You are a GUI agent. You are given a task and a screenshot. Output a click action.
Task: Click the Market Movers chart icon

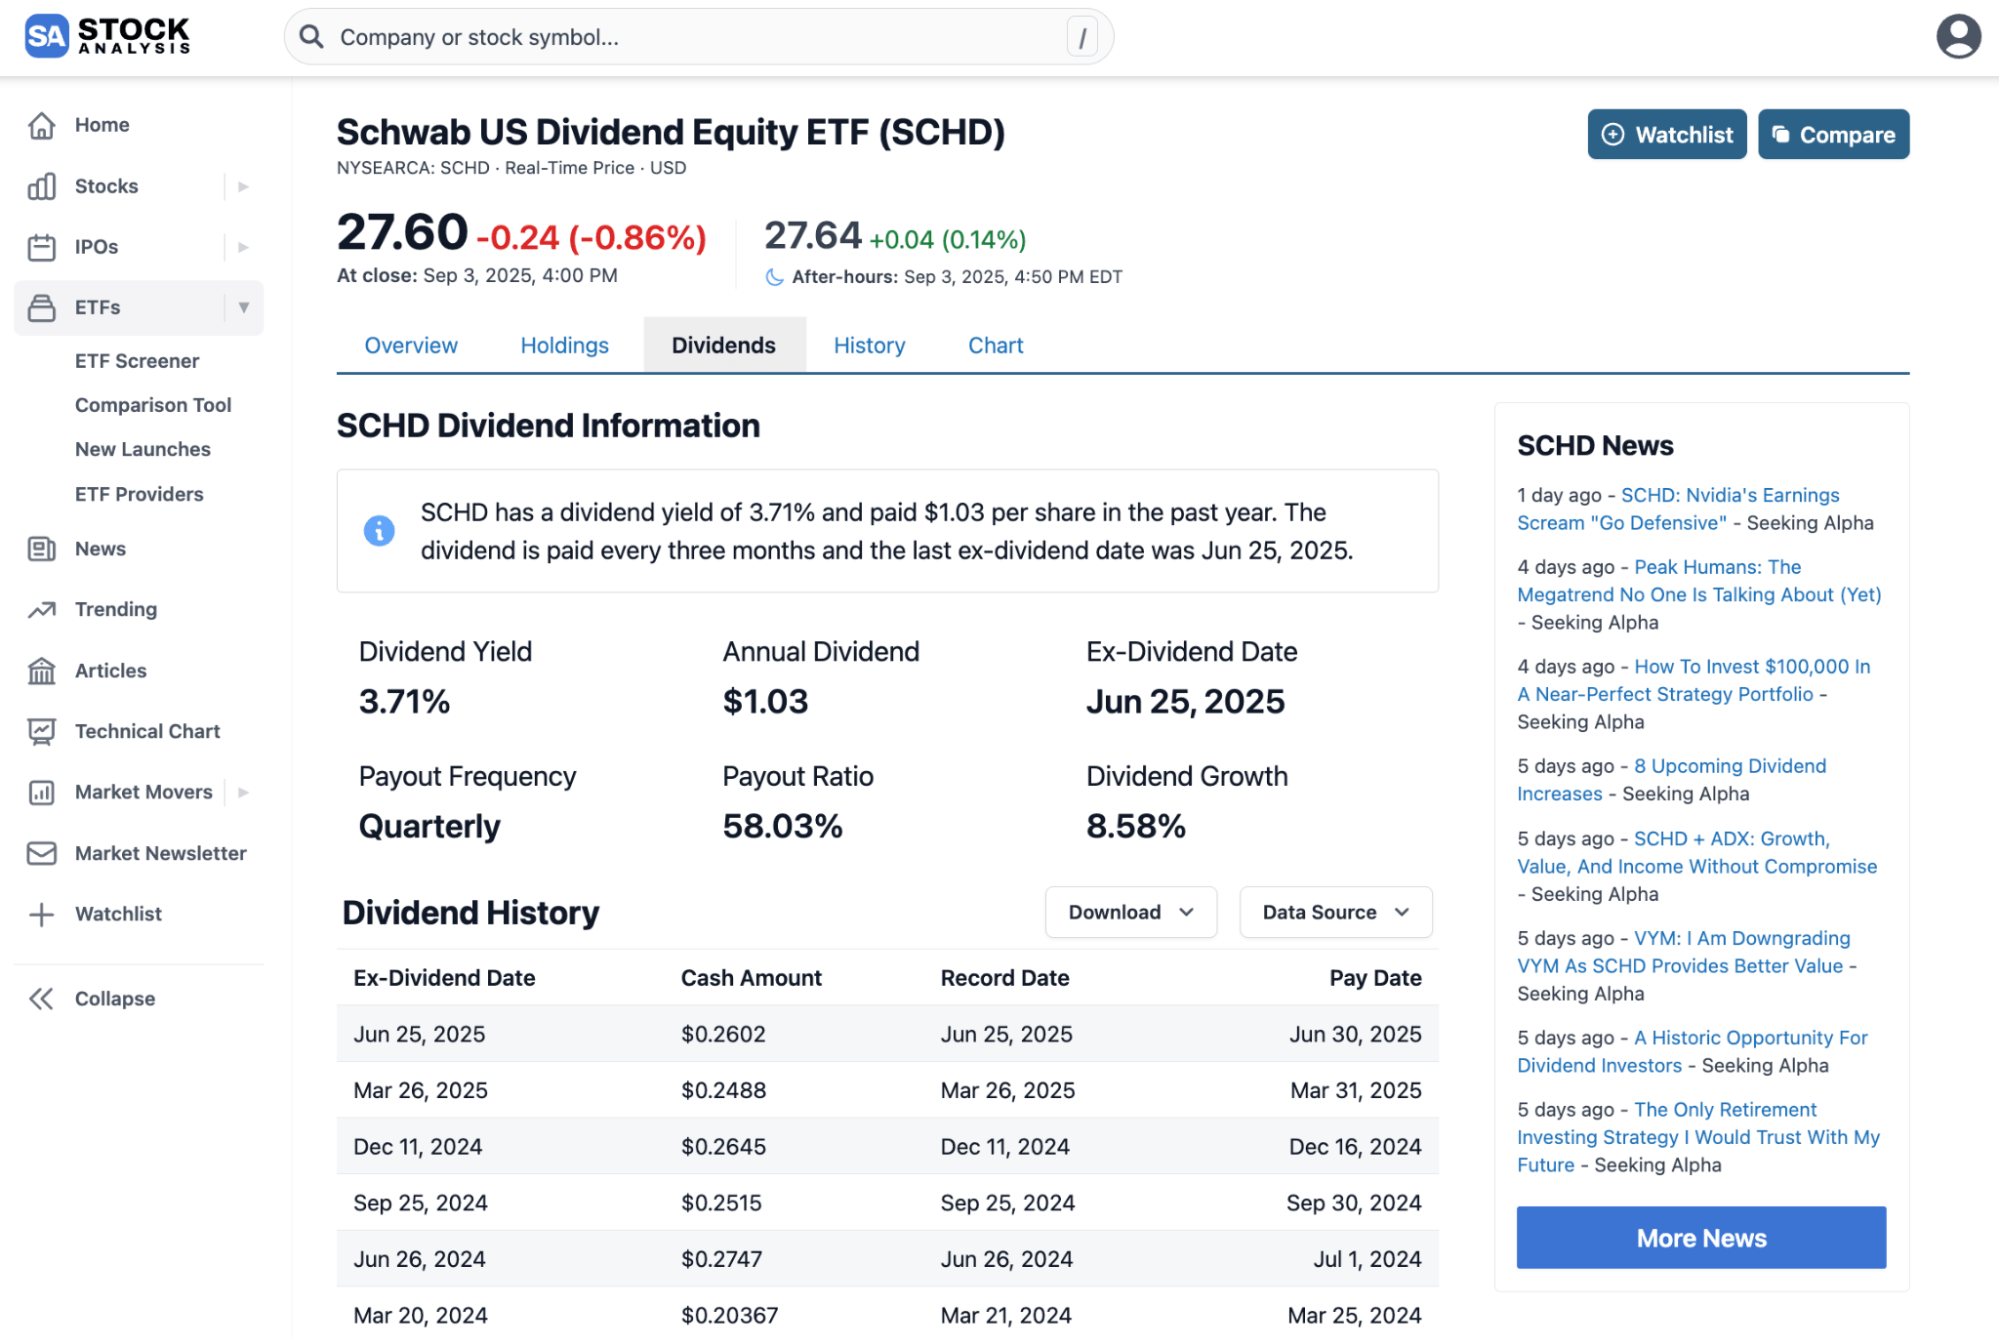42,793
